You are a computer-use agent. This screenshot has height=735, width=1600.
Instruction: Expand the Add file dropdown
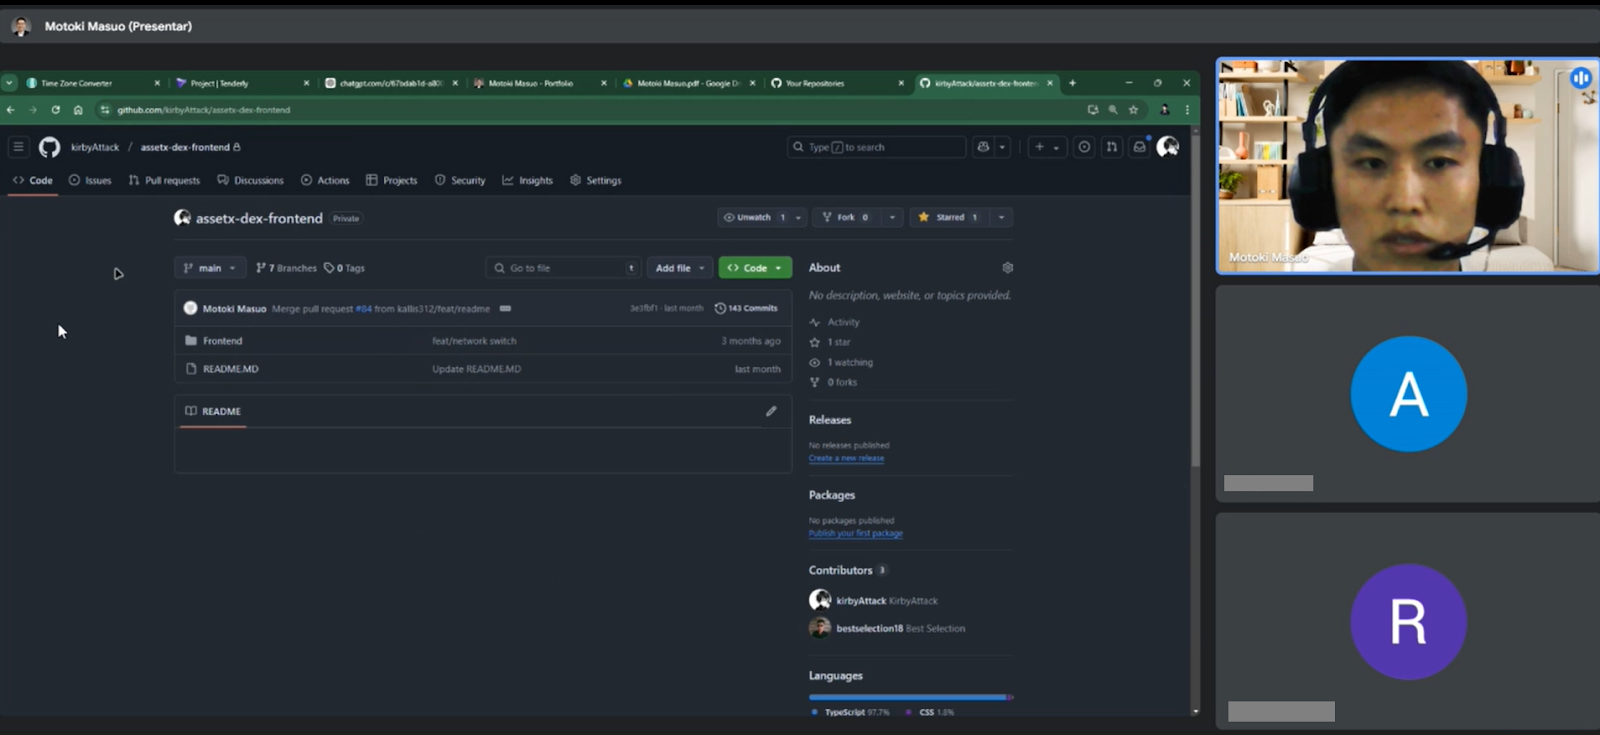(679, 268)
